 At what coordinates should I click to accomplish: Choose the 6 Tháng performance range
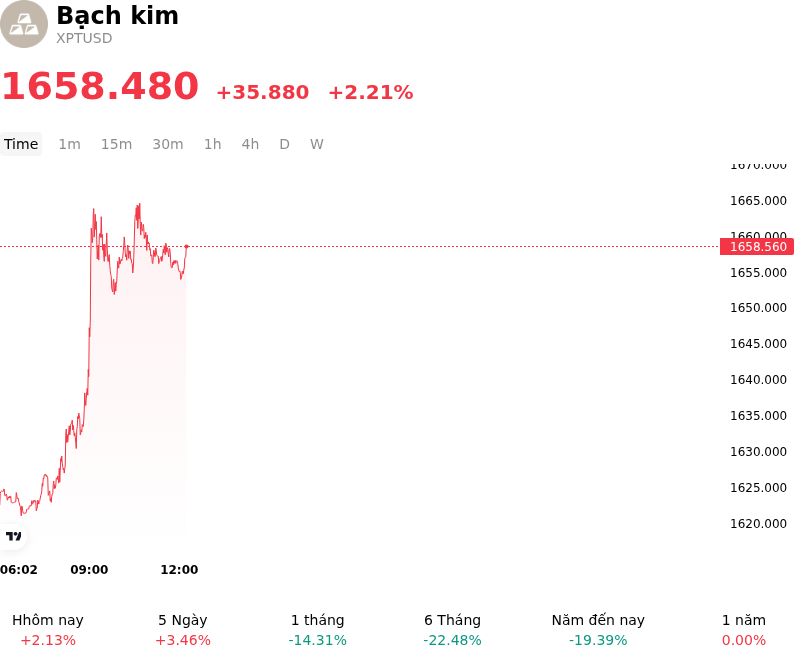pos(452,630)
